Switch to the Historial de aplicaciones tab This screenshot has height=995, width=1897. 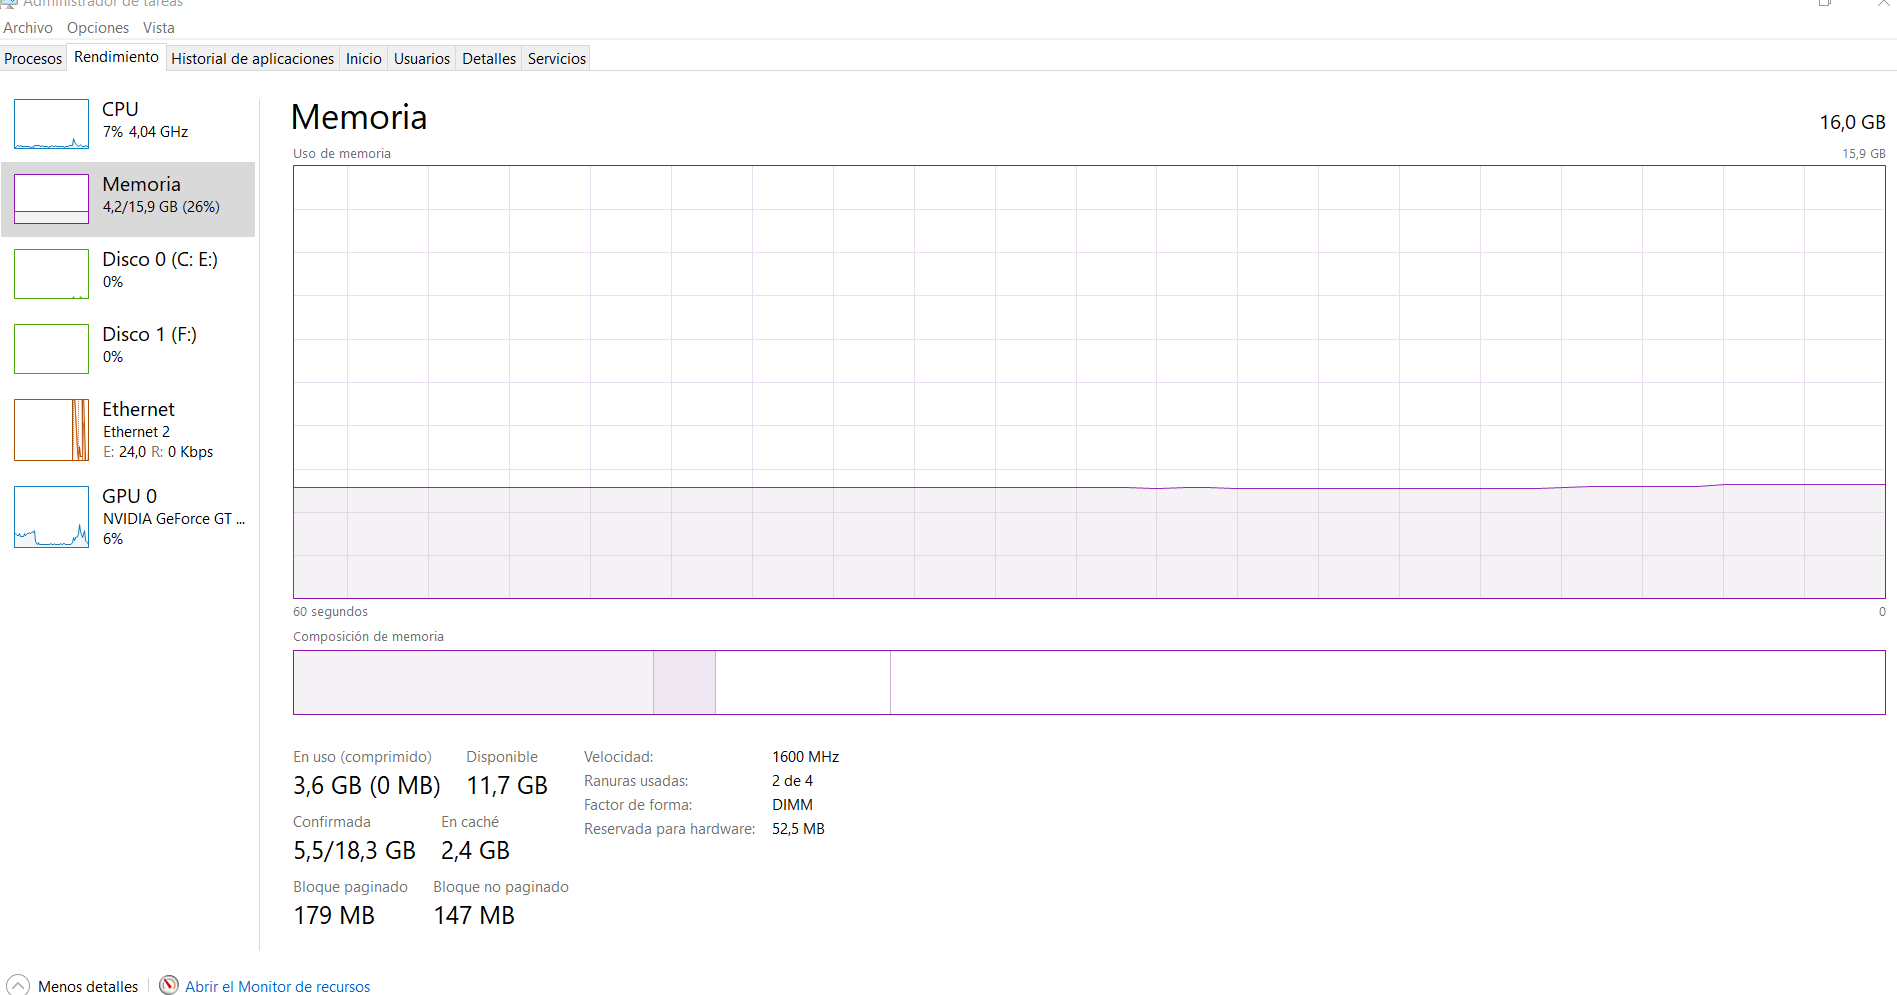click(x=252, y=59)
